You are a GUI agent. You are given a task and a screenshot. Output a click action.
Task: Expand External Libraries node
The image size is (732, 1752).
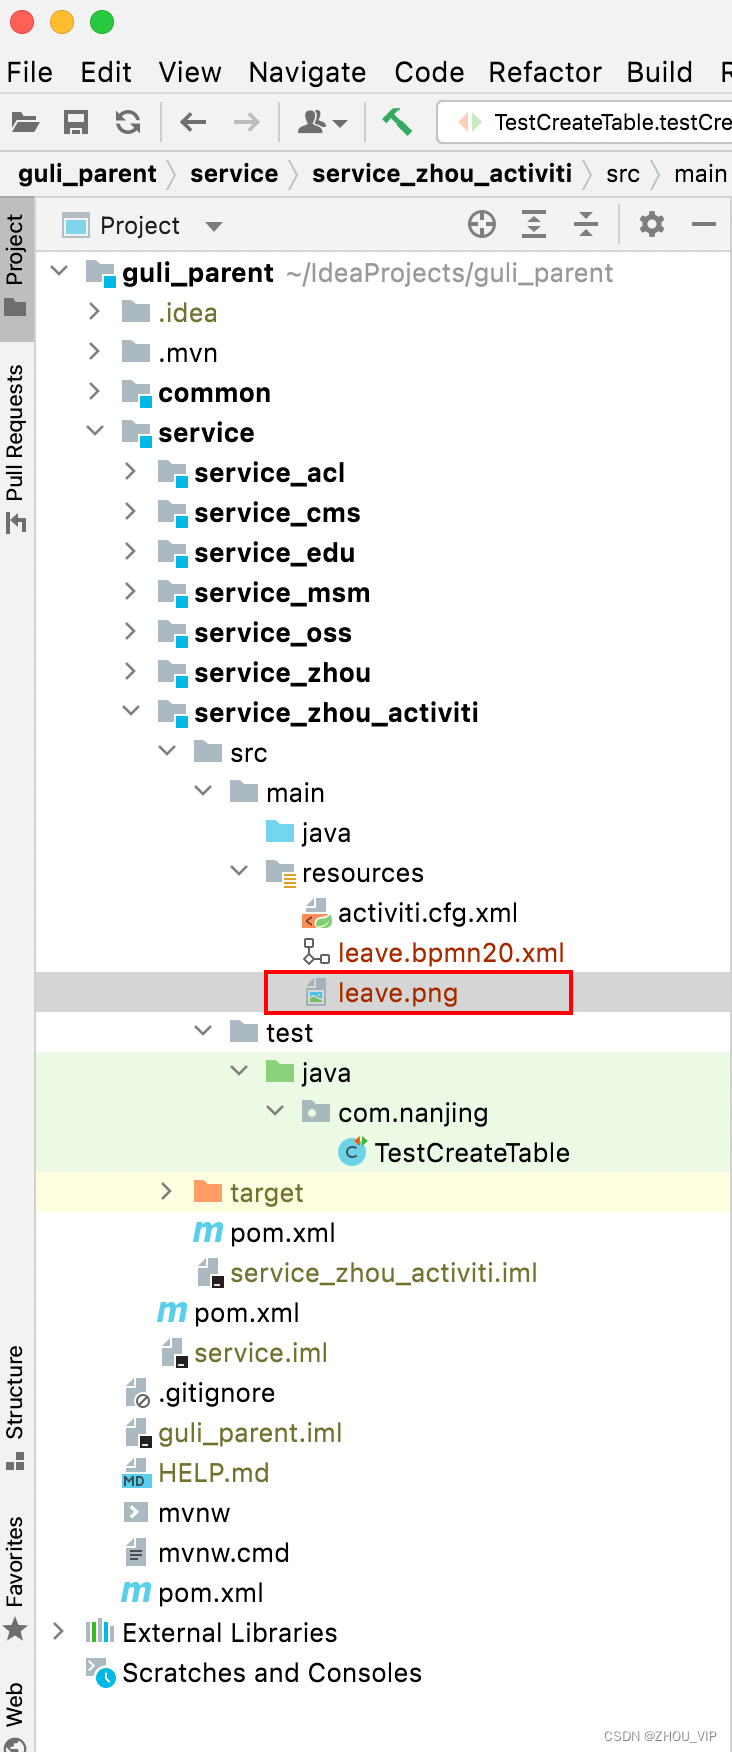tap(59, 1631)
